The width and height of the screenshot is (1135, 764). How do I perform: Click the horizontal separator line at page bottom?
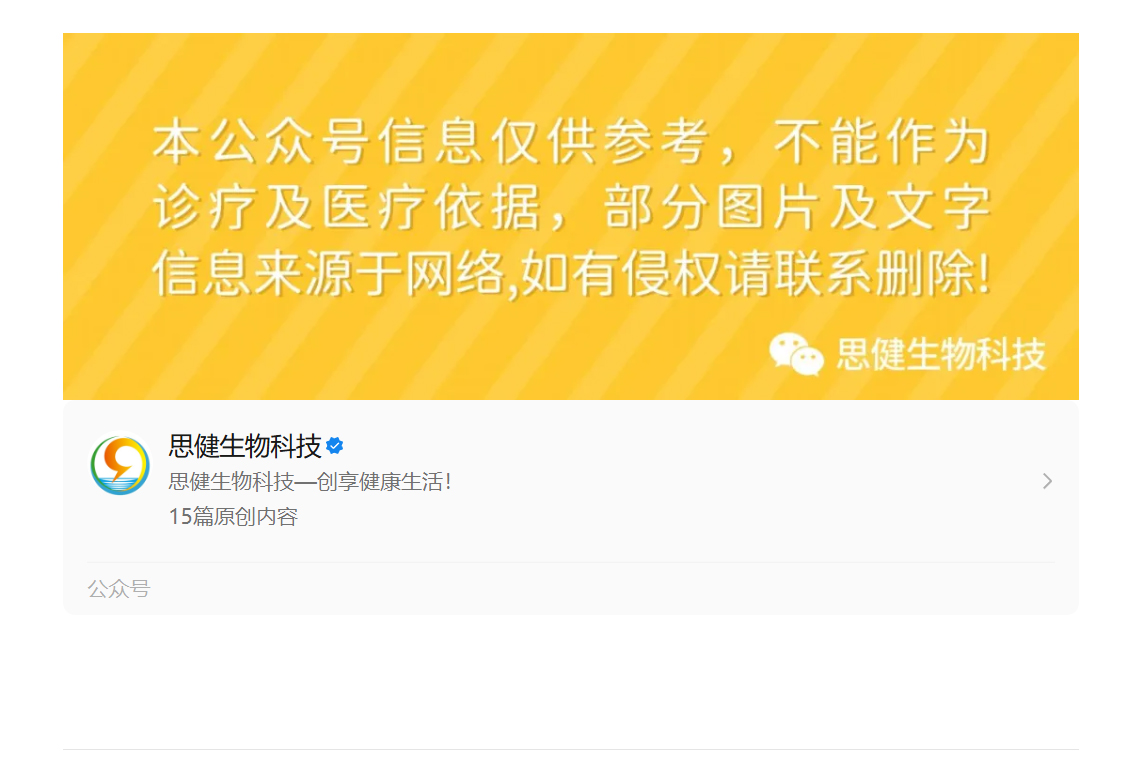[x=570, y=749]
